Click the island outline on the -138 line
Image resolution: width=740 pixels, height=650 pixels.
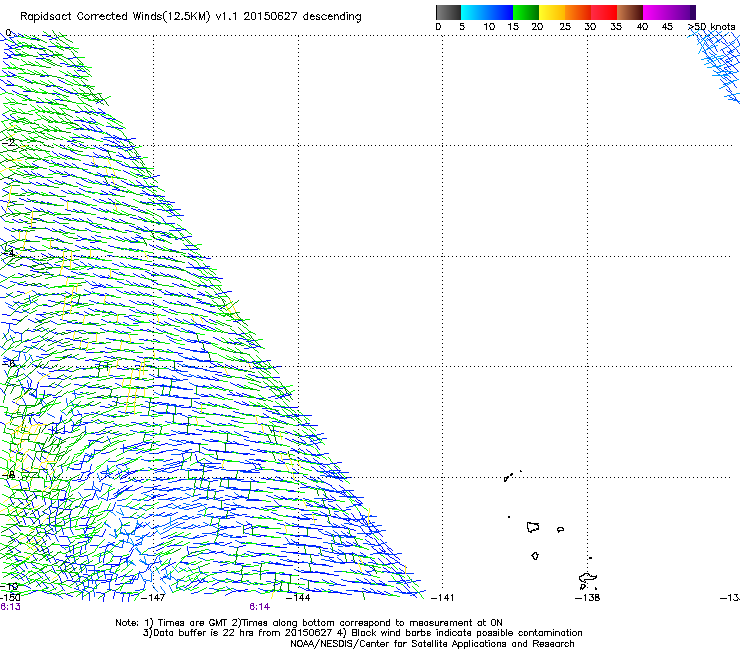588,580
